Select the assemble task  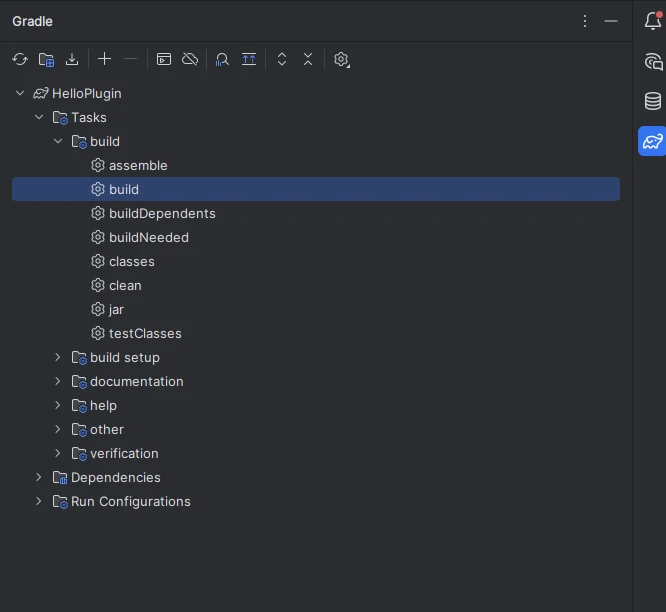(x=138, y=165)
